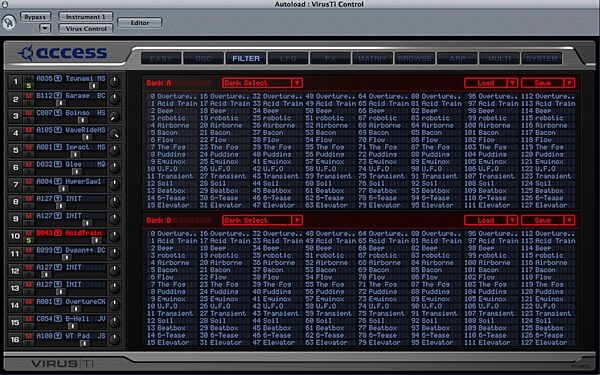Click the Virus Control button

click(x=86, y=29)
